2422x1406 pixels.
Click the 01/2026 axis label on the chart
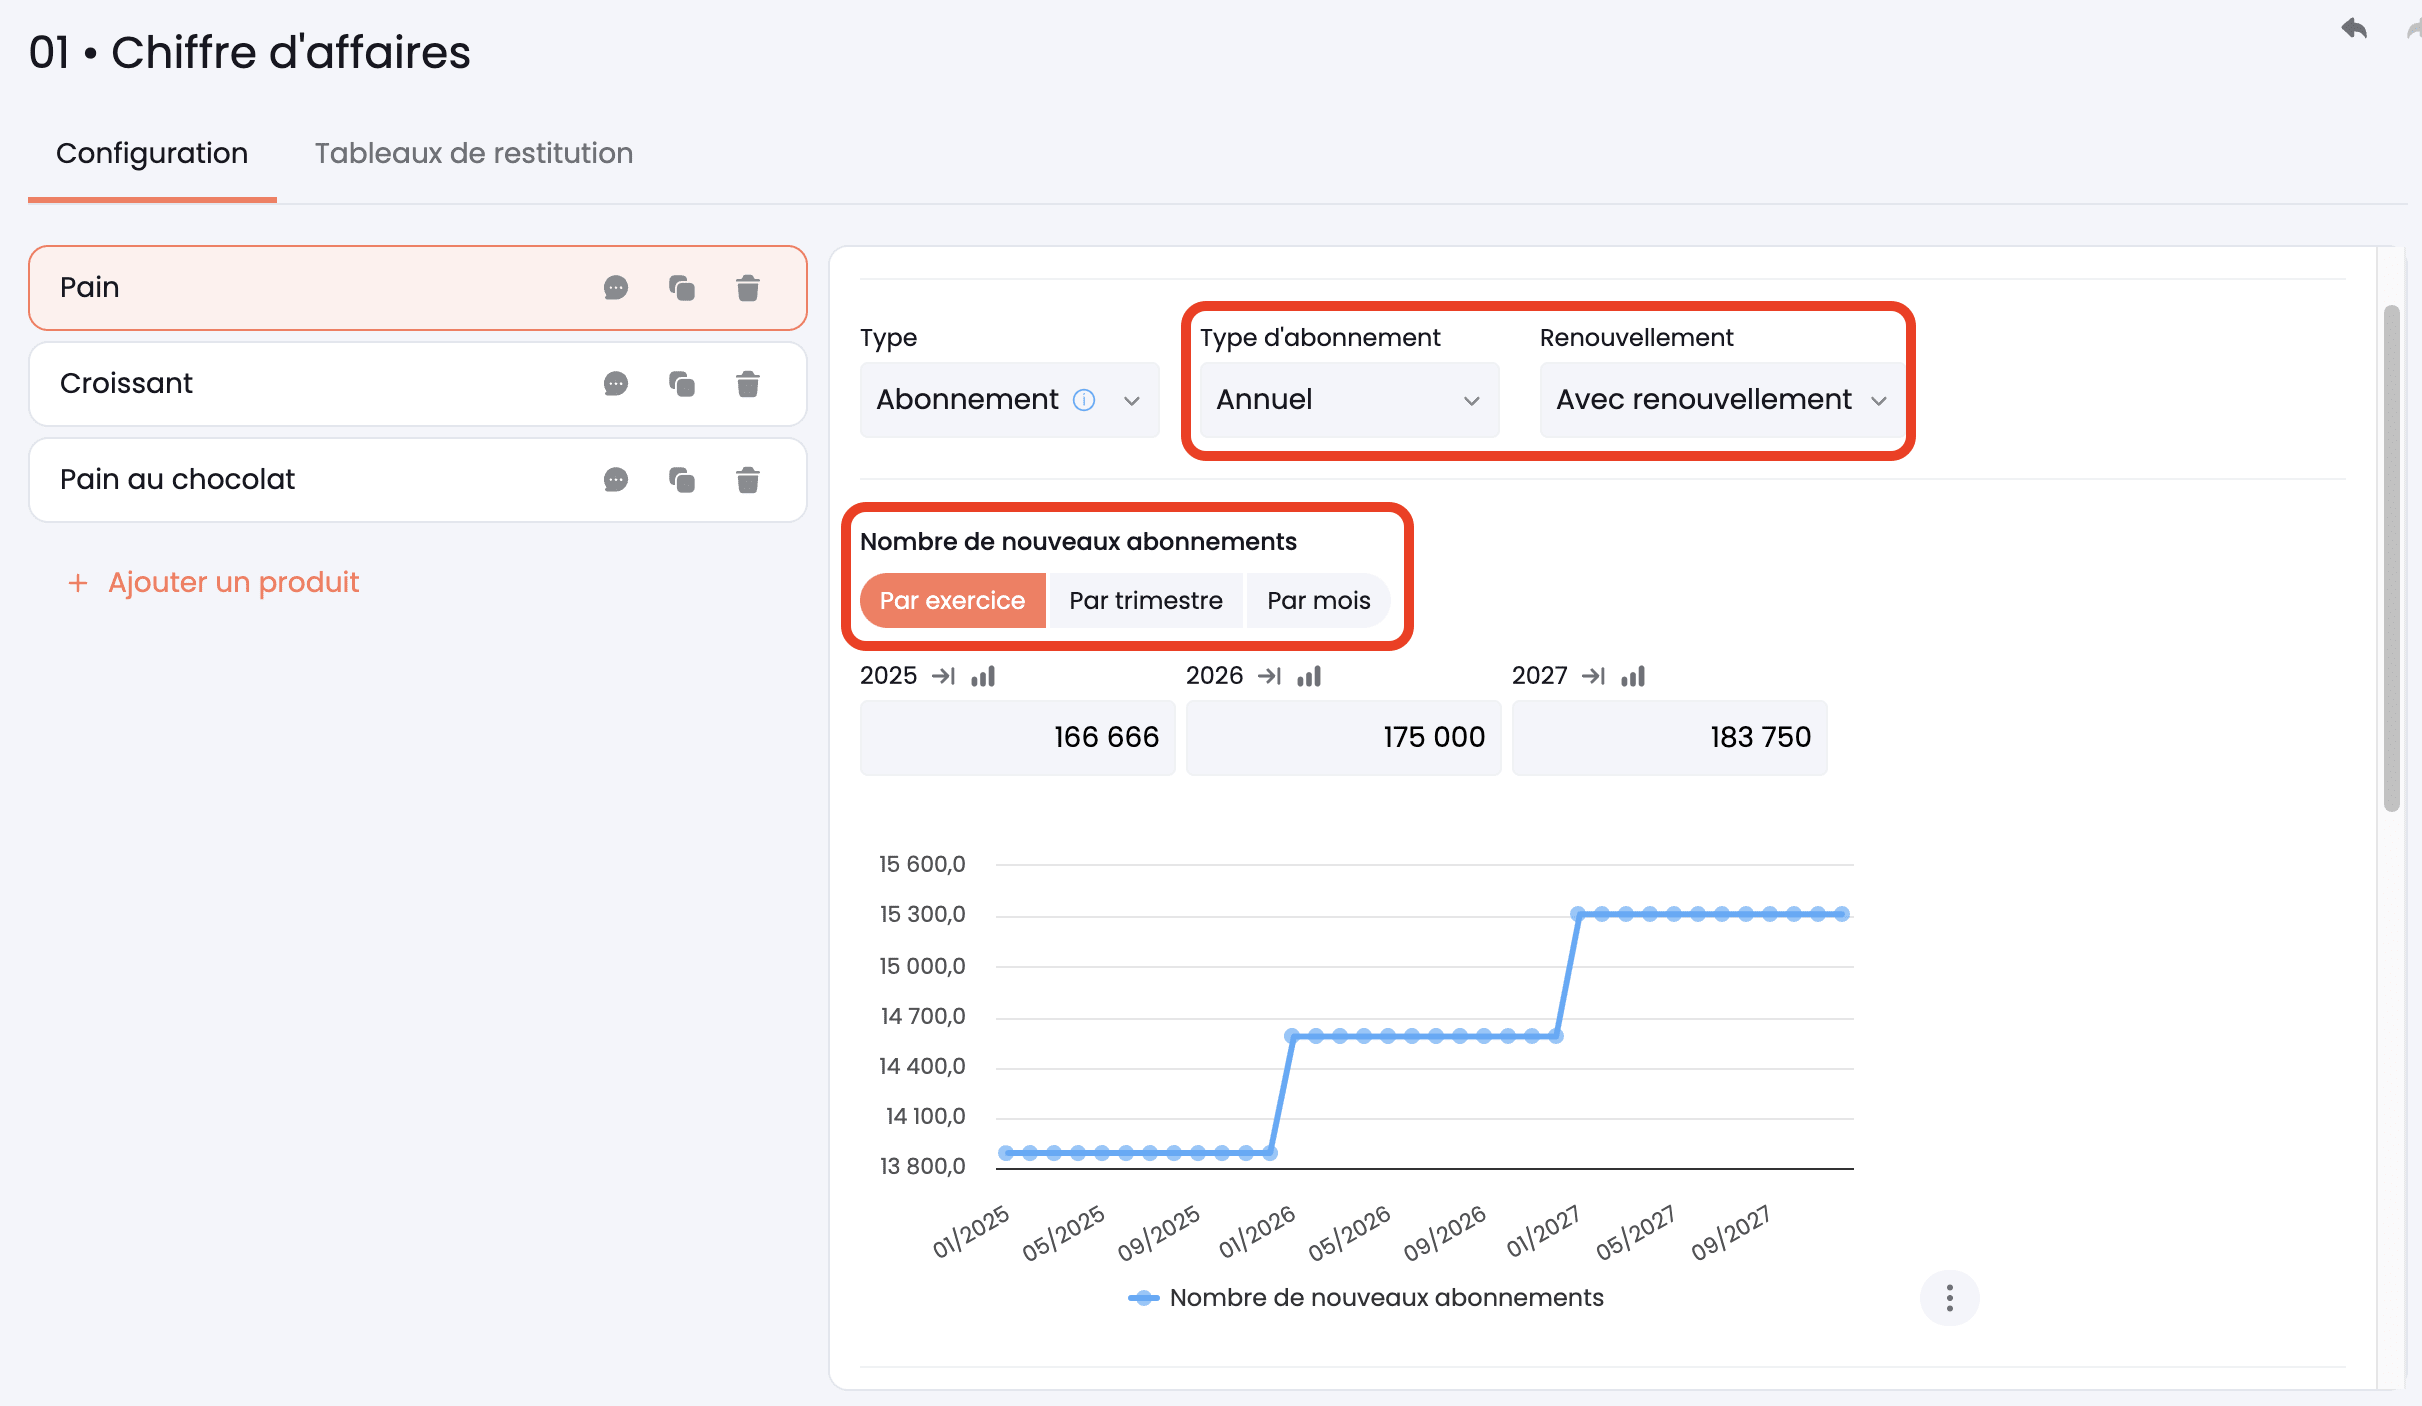[x=1256, y=1231]
